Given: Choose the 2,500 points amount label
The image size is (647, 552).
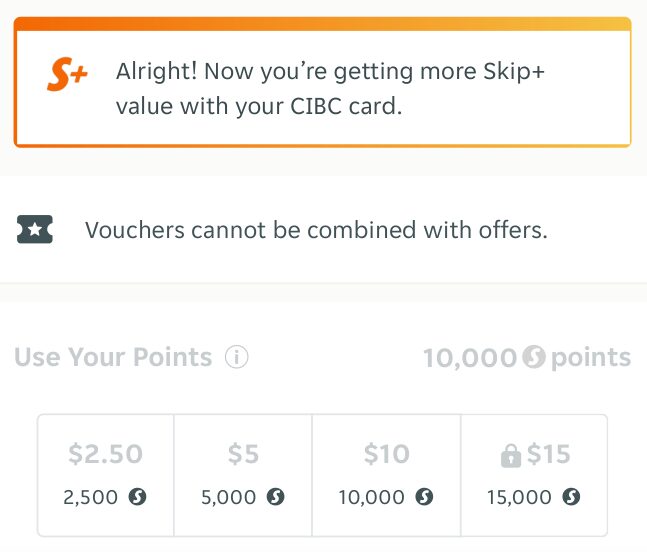Looking at the screenshot, I should [x=90, y=497].
